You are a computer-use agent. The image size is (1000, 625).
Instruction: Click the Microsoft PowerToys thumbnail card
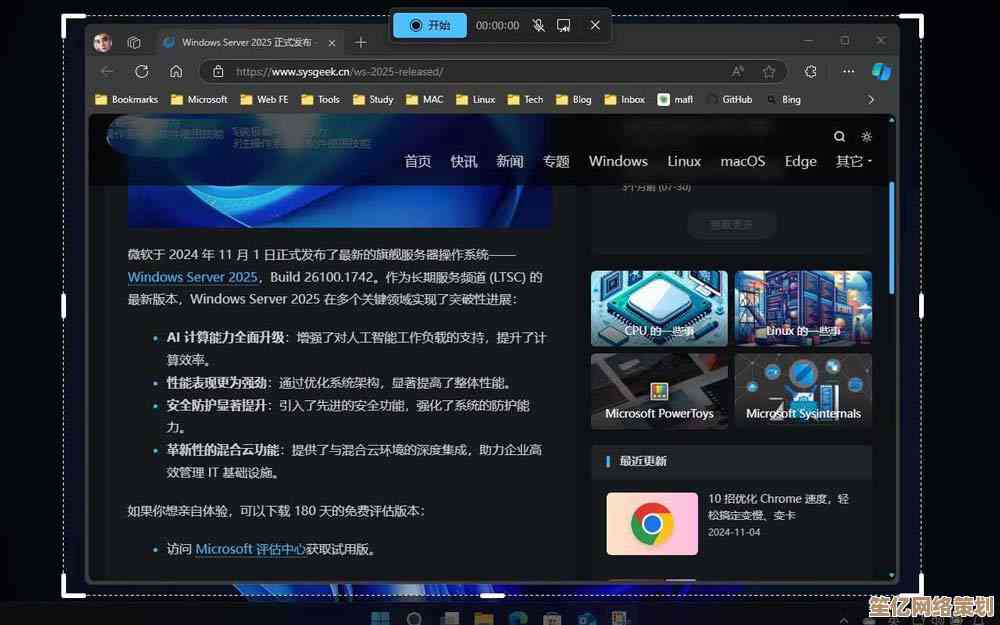tap(659, 390)
